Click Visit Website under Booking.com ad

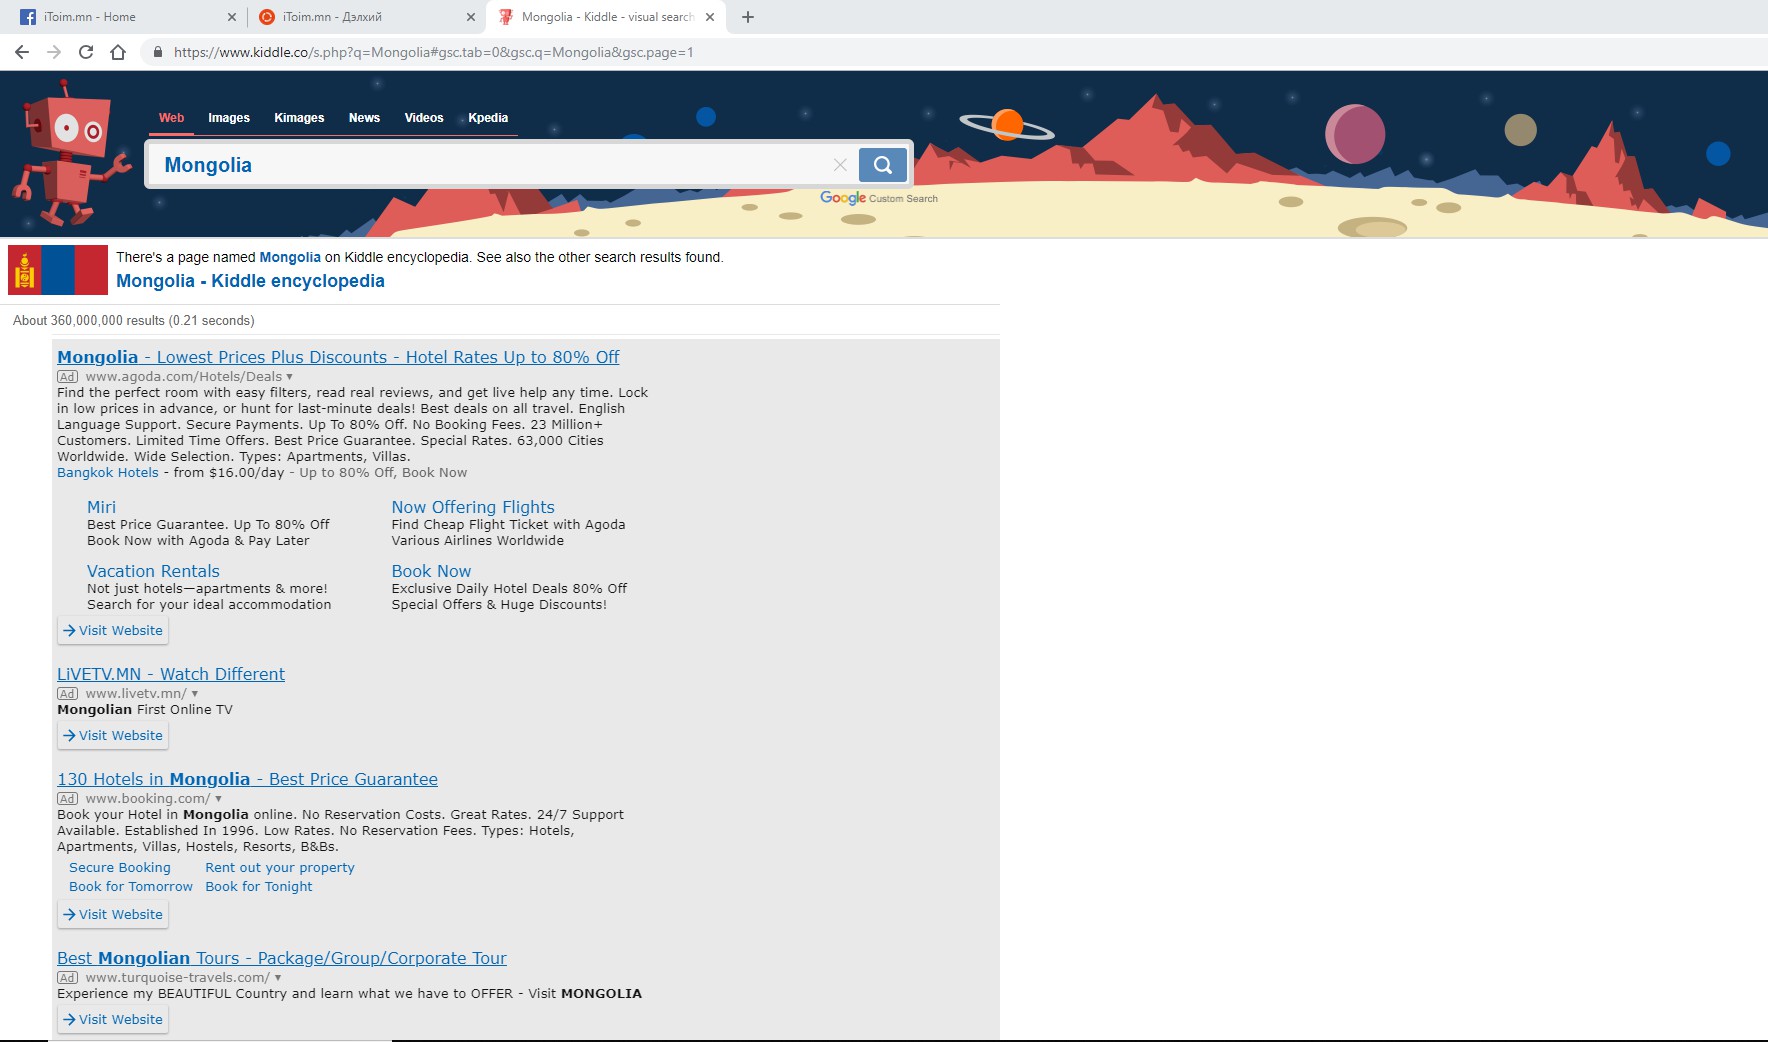click(x=113, y=914)
